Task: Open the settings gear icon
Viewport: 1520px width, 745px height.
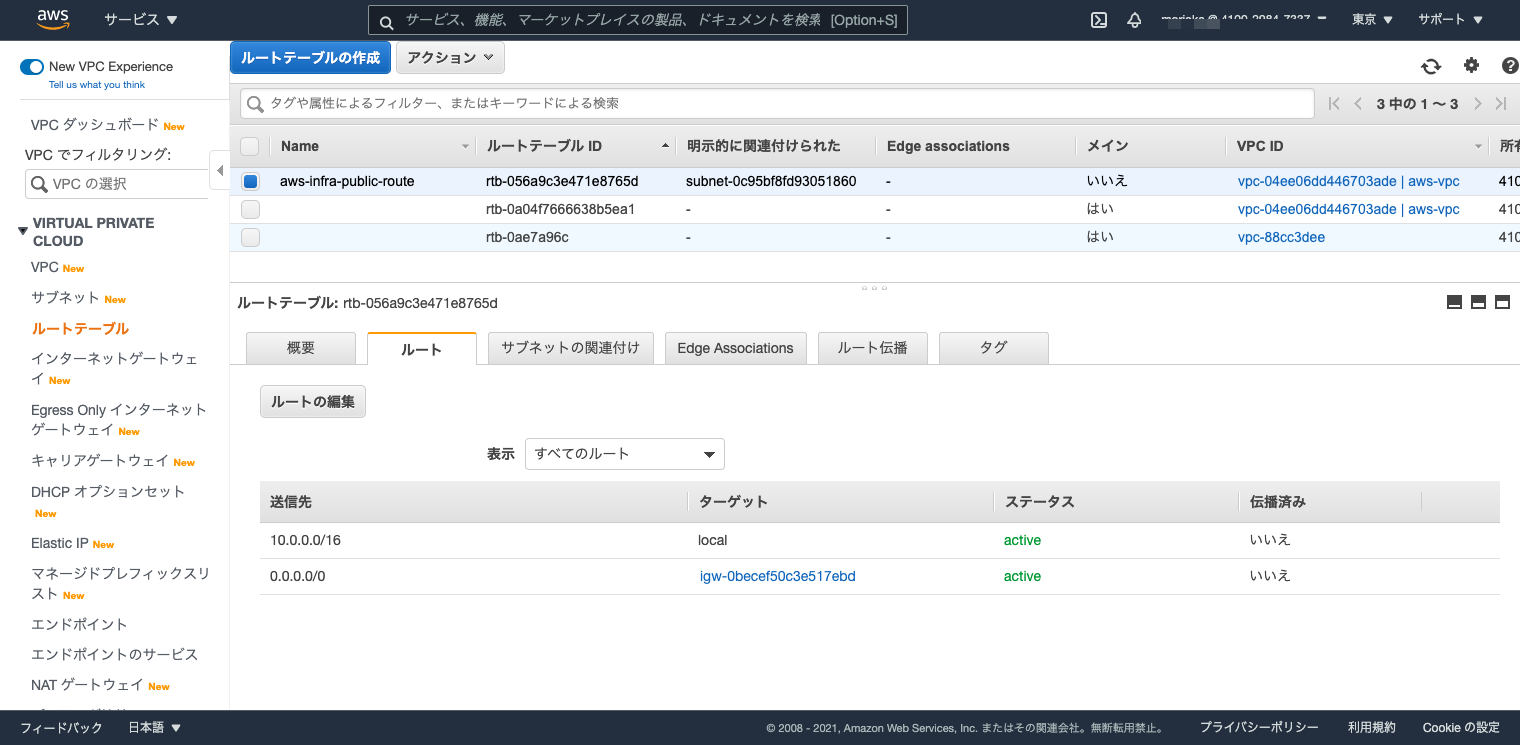Action: coord(1471,66)
